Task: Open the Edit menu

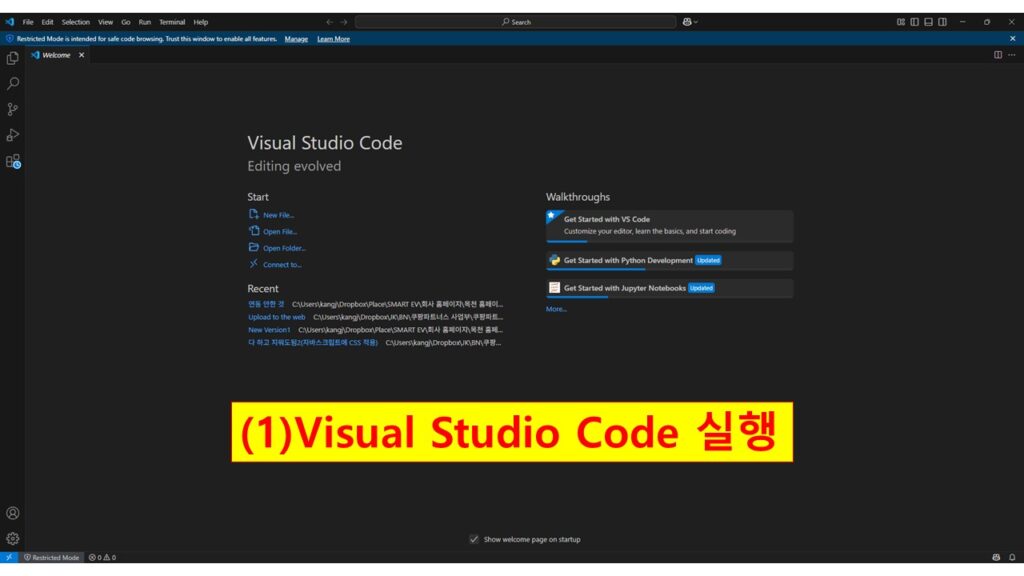Action: (47, 22)
